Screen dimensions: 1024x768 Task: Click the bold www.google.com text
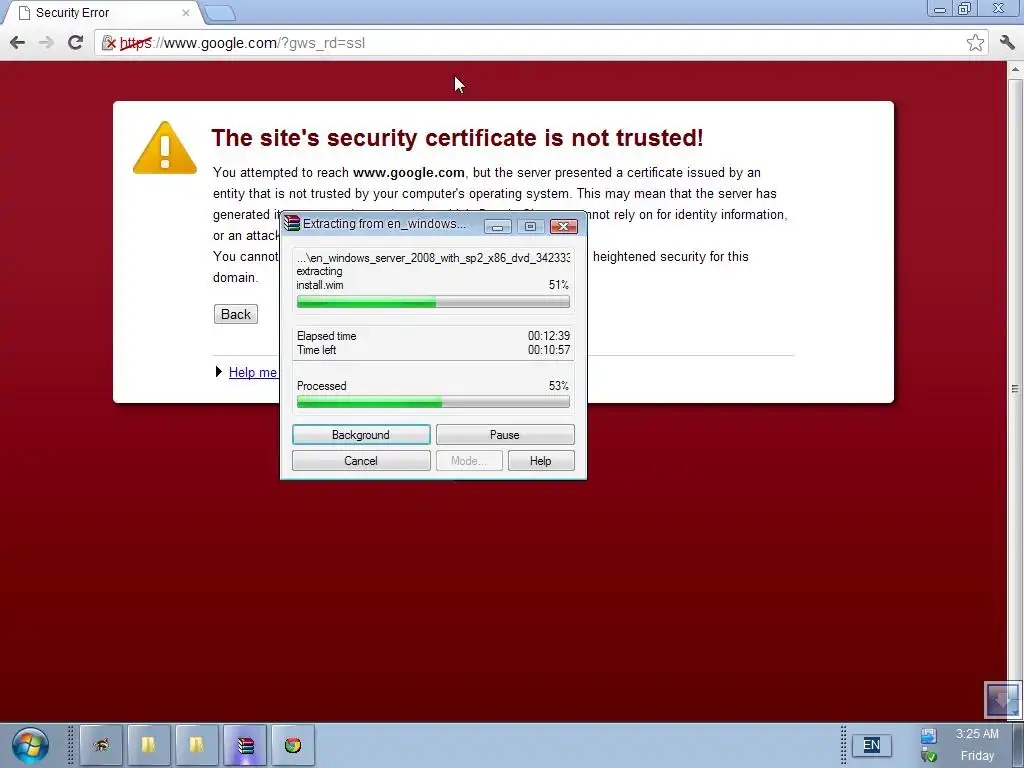409,173
